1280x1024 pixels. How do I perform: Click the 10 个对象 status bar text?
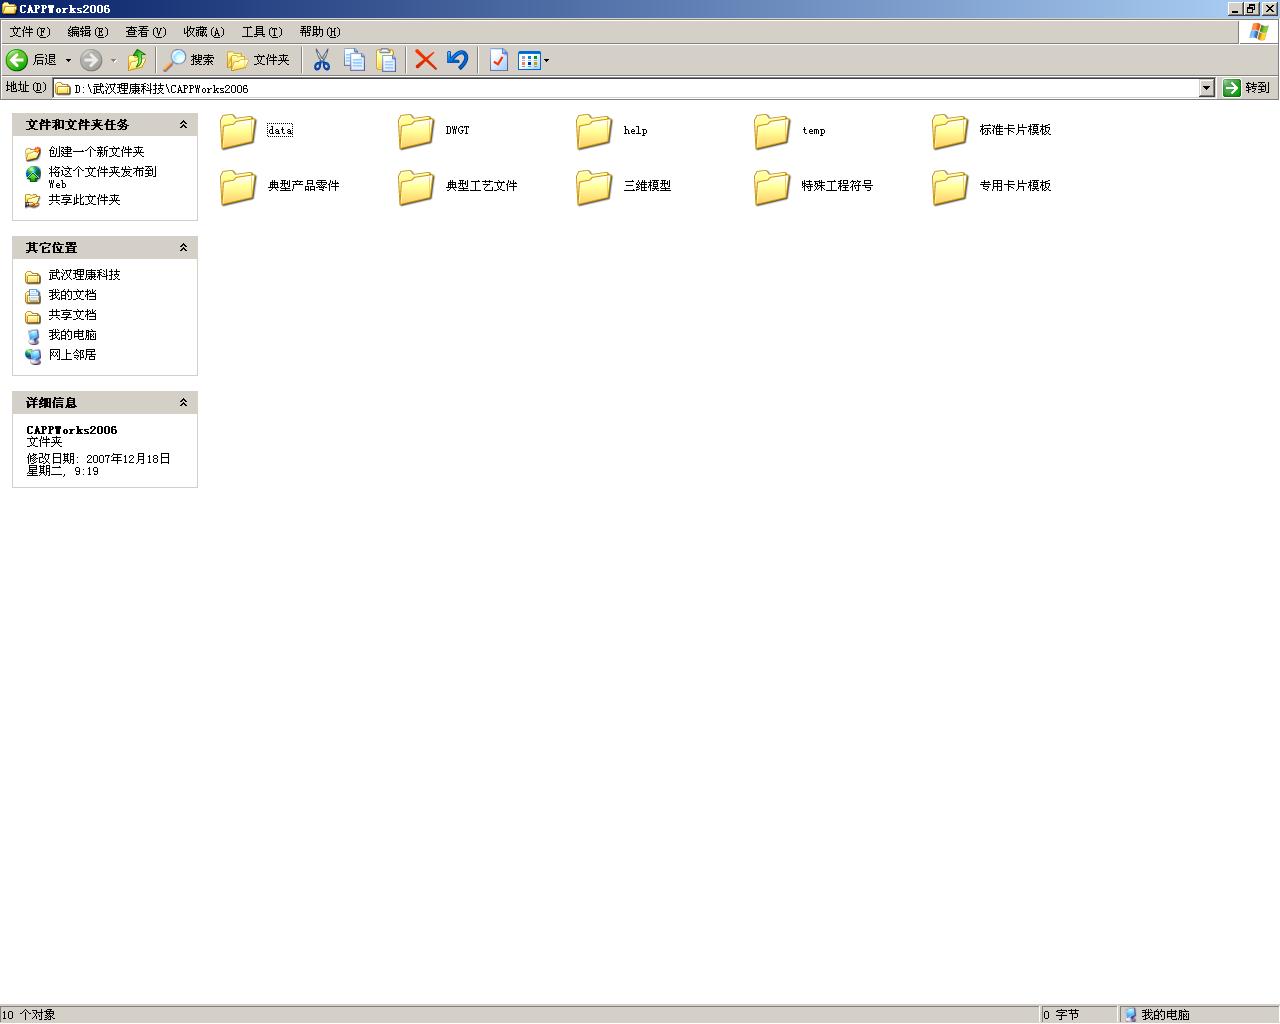(29, 1015)
